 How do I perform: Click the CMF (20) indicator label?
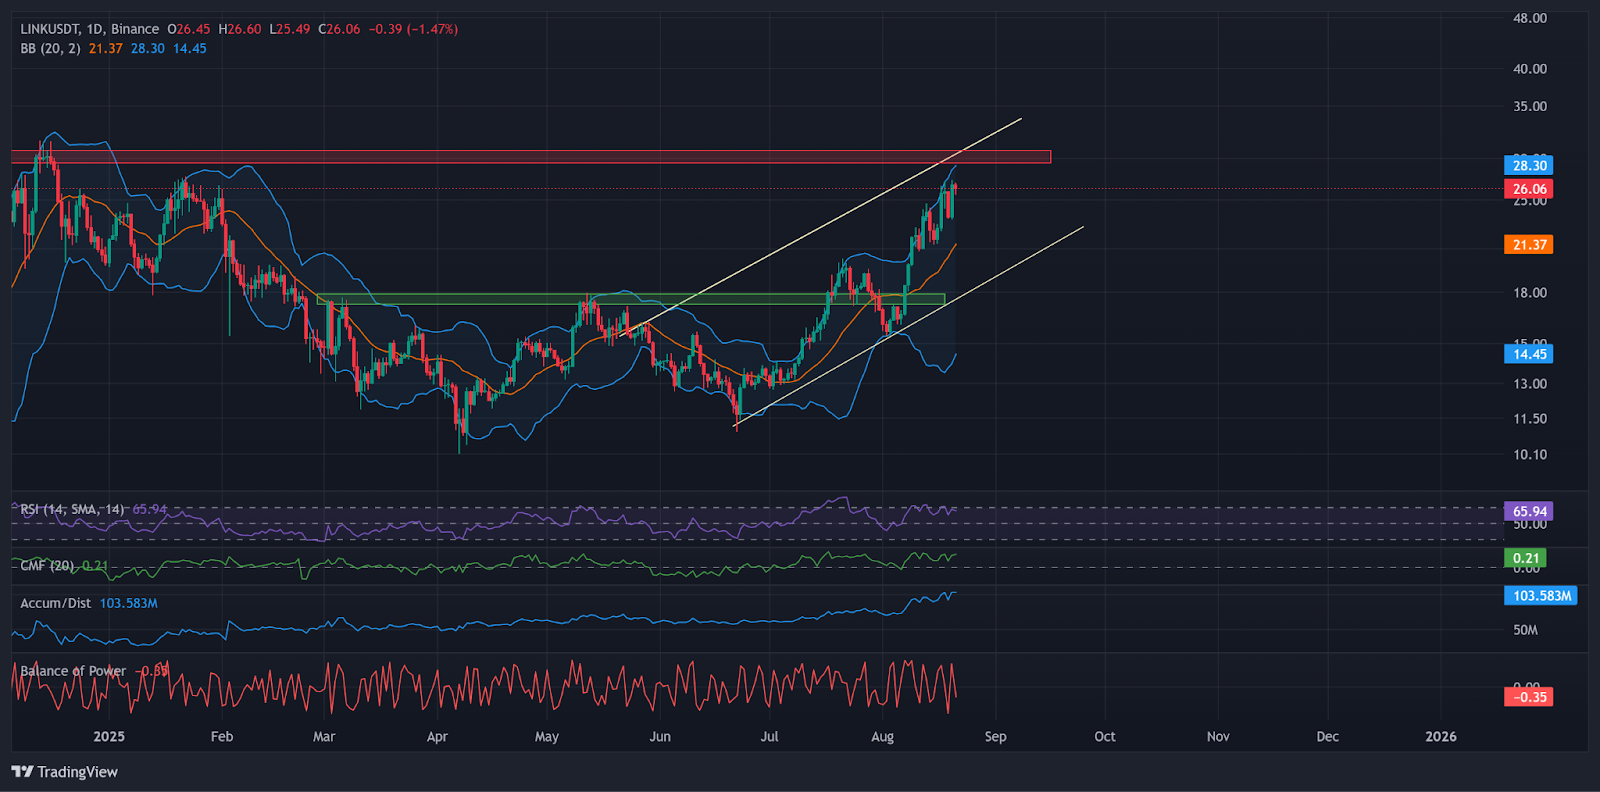tap(47, 566)
